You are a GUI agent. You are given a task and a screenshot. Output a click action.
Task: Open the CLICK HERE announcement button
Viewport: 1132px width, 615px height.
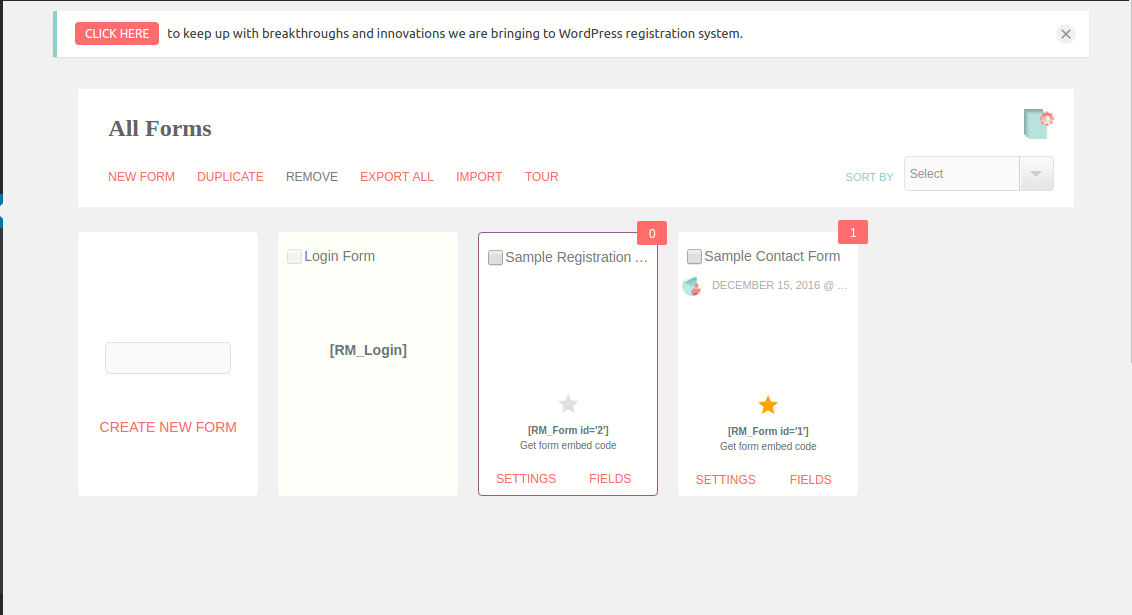pos(116,33)
